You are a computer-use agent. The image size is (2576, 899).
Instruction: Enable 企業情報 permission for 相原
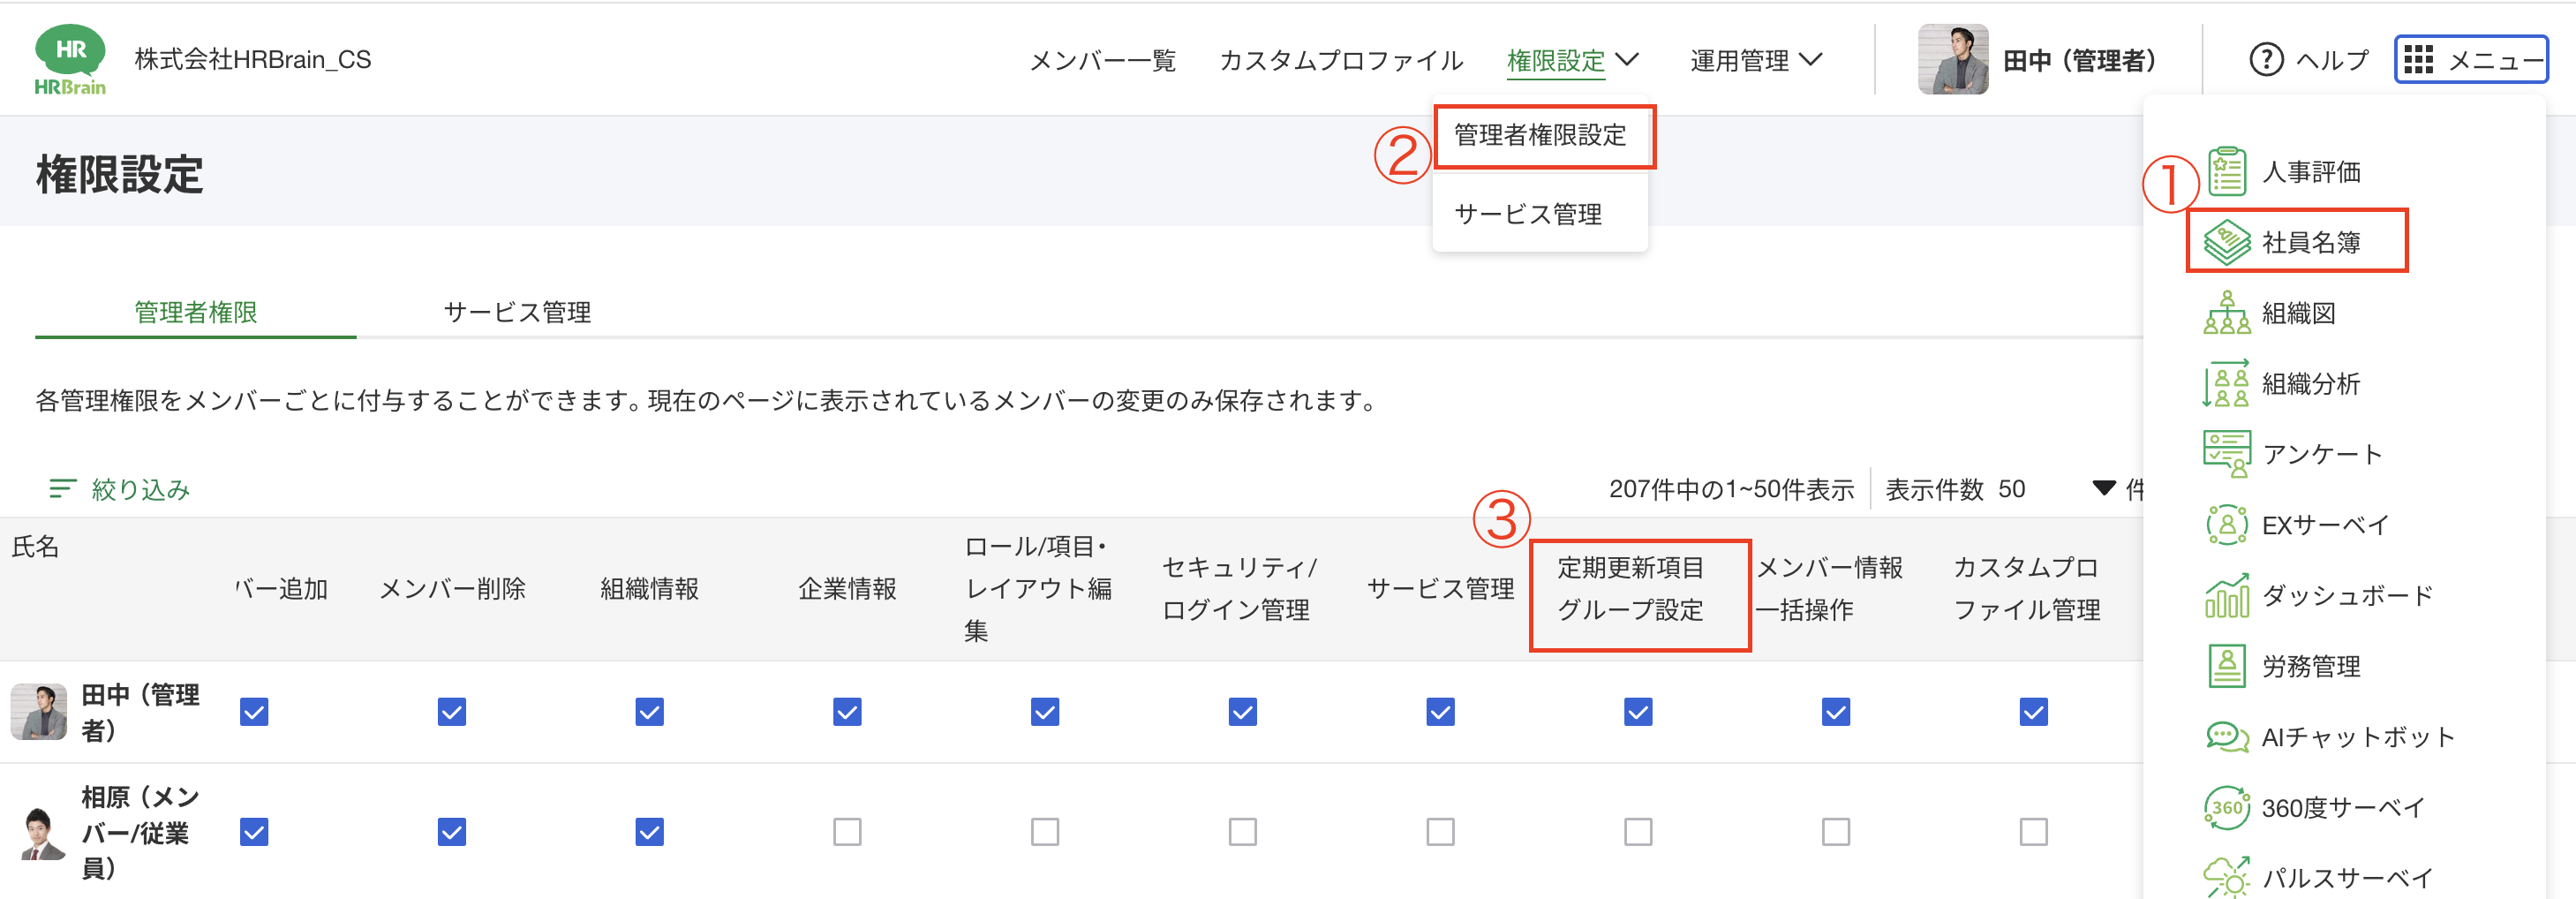tap(846, 831)
